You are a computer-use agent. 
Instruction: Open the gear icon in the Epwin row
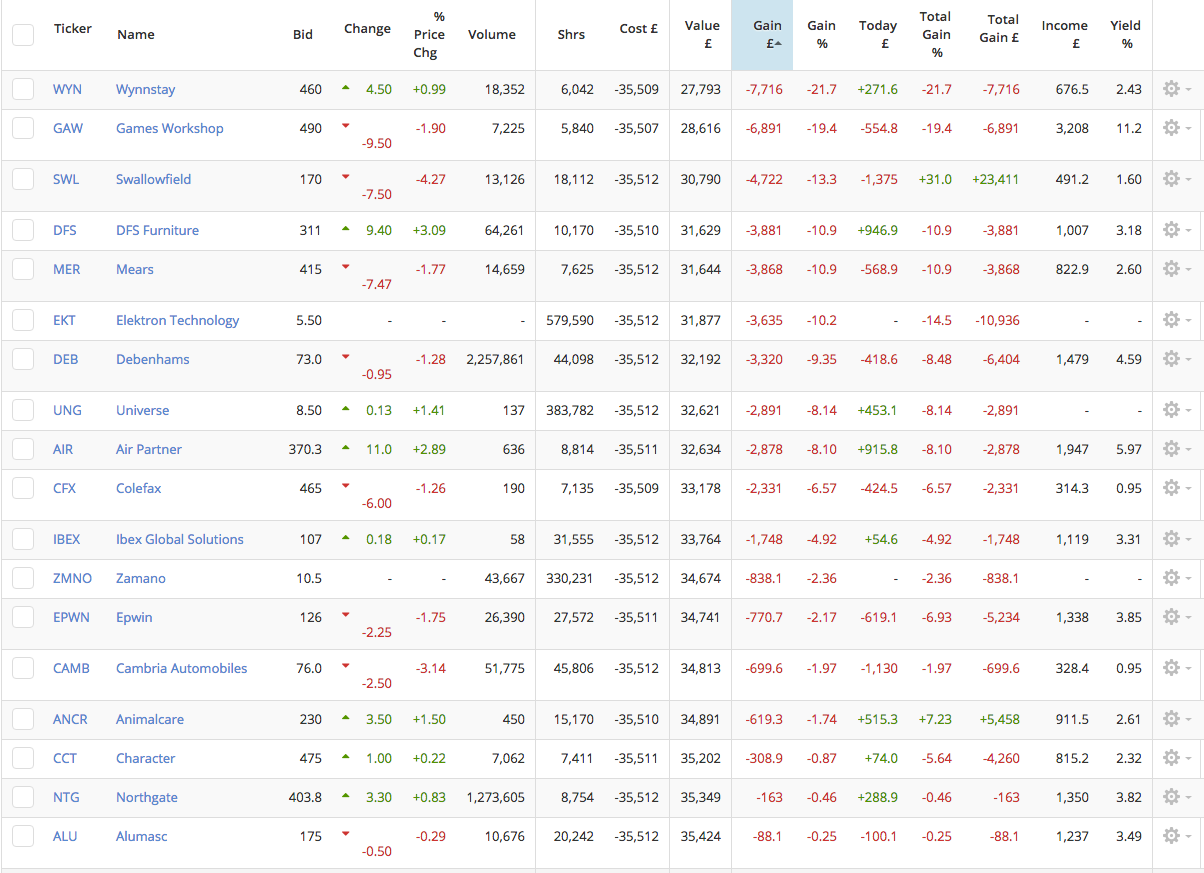1172,617
